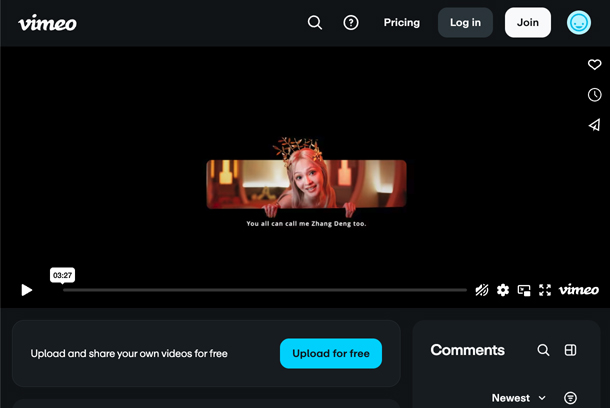Open the user avatar menu
Viewport: 610px width, 408px height.
coord(578,23)
